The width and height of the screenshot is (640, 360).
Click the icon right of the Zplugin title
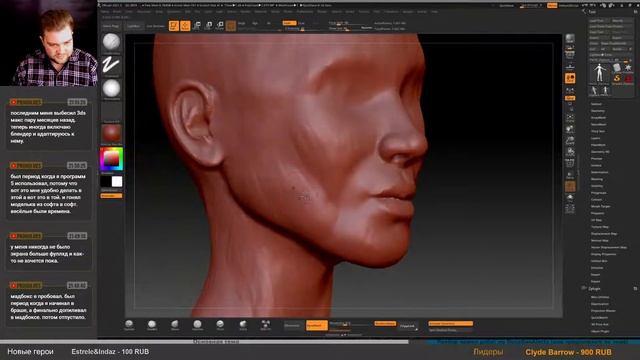click(x=636, y=289)
